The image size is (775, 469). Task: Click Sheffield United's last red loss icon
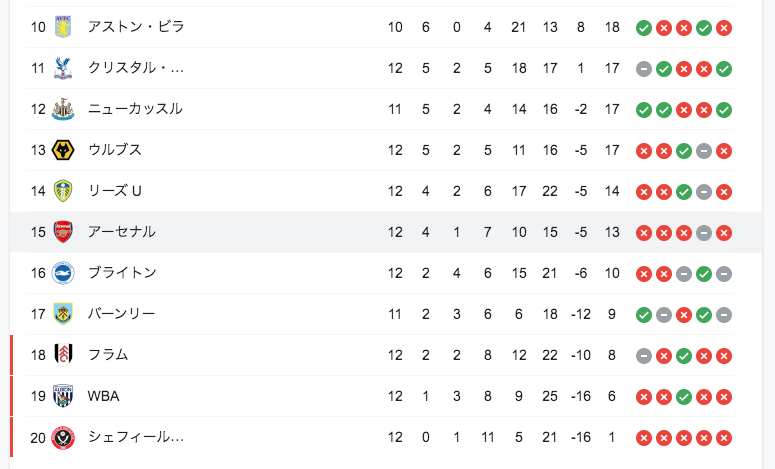(x=724, y=438)
